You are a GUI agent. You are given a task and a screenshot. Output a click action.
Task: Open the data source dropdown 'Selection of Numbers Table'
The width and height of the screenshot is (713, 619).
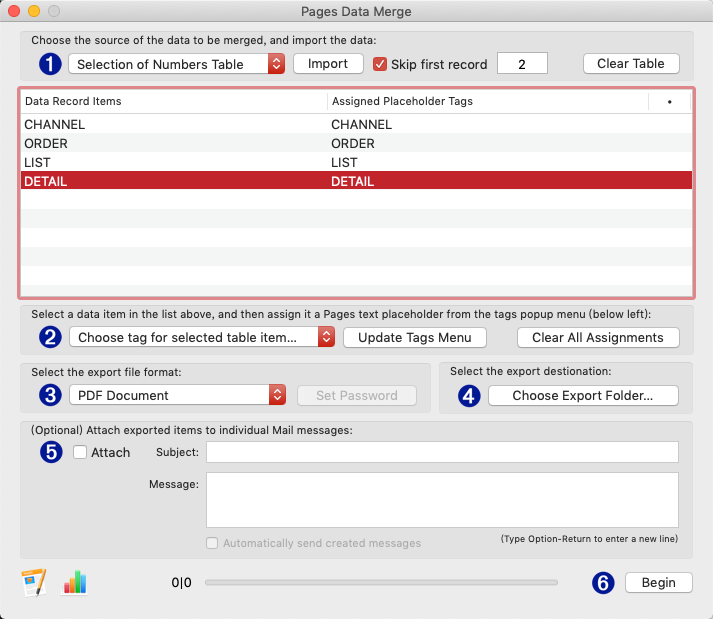click(177, 64)
